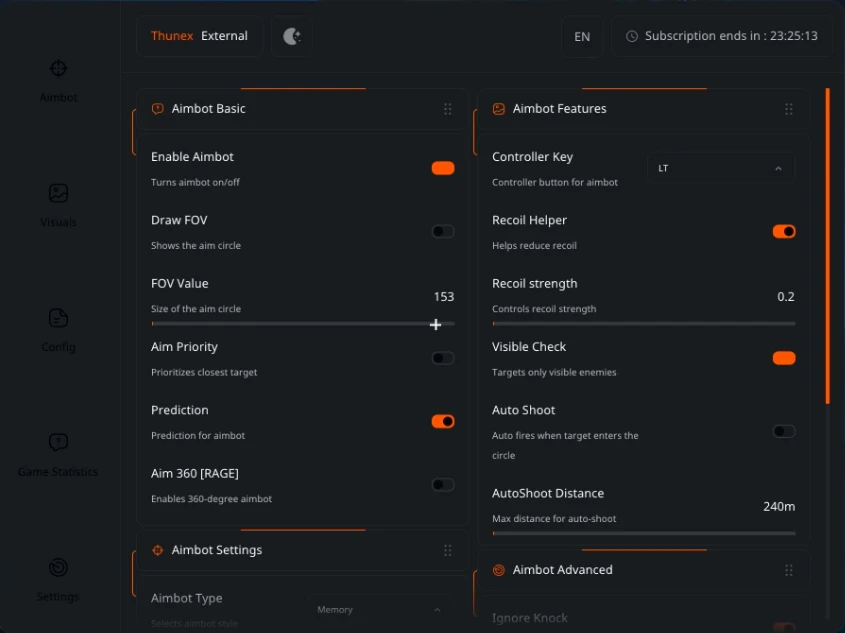Click the AutoShoot Distance slider track
The width and height of the screenshot is (845, 633).
coord(644,533)
